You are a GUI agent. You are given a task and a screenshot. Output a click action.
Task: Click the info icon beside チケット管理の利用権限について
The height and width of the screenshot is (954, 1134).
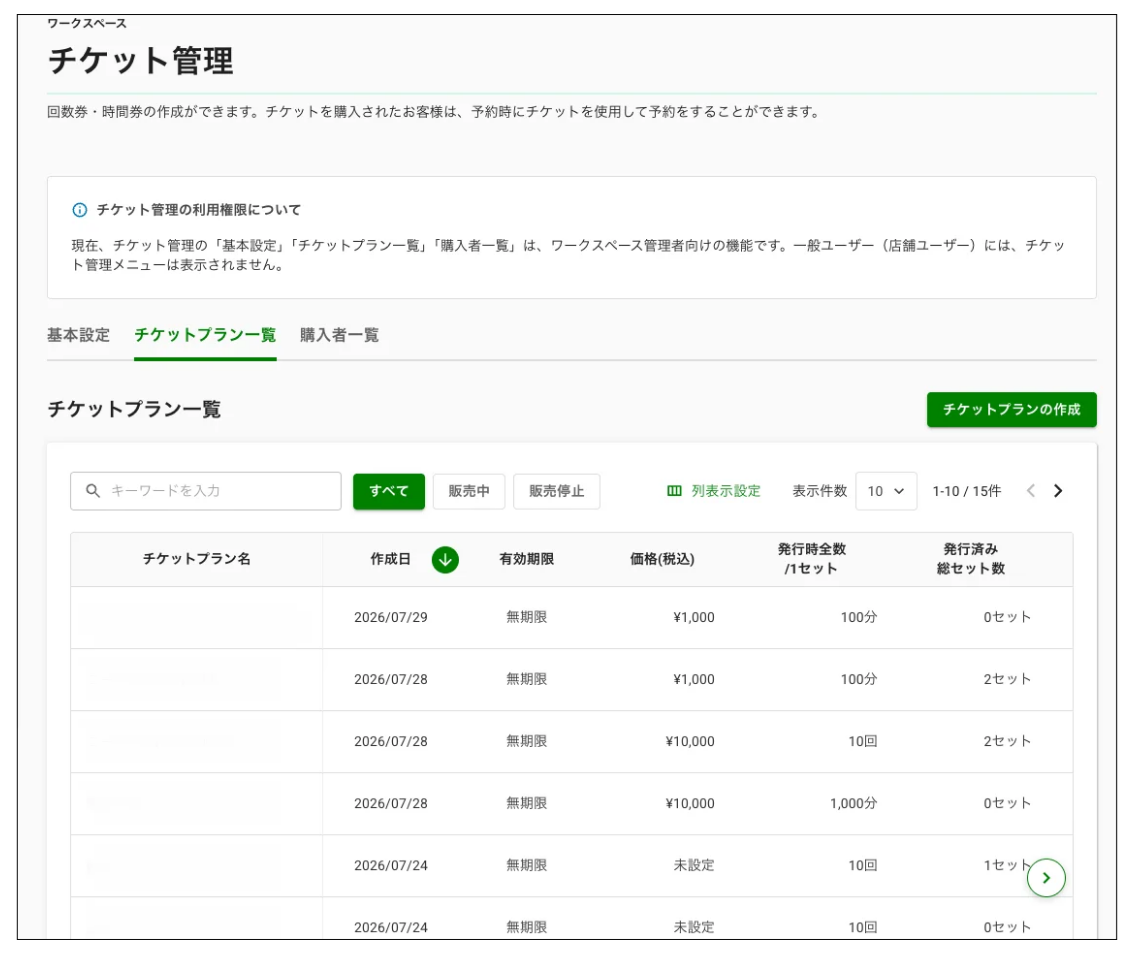[x=80, y=210]
